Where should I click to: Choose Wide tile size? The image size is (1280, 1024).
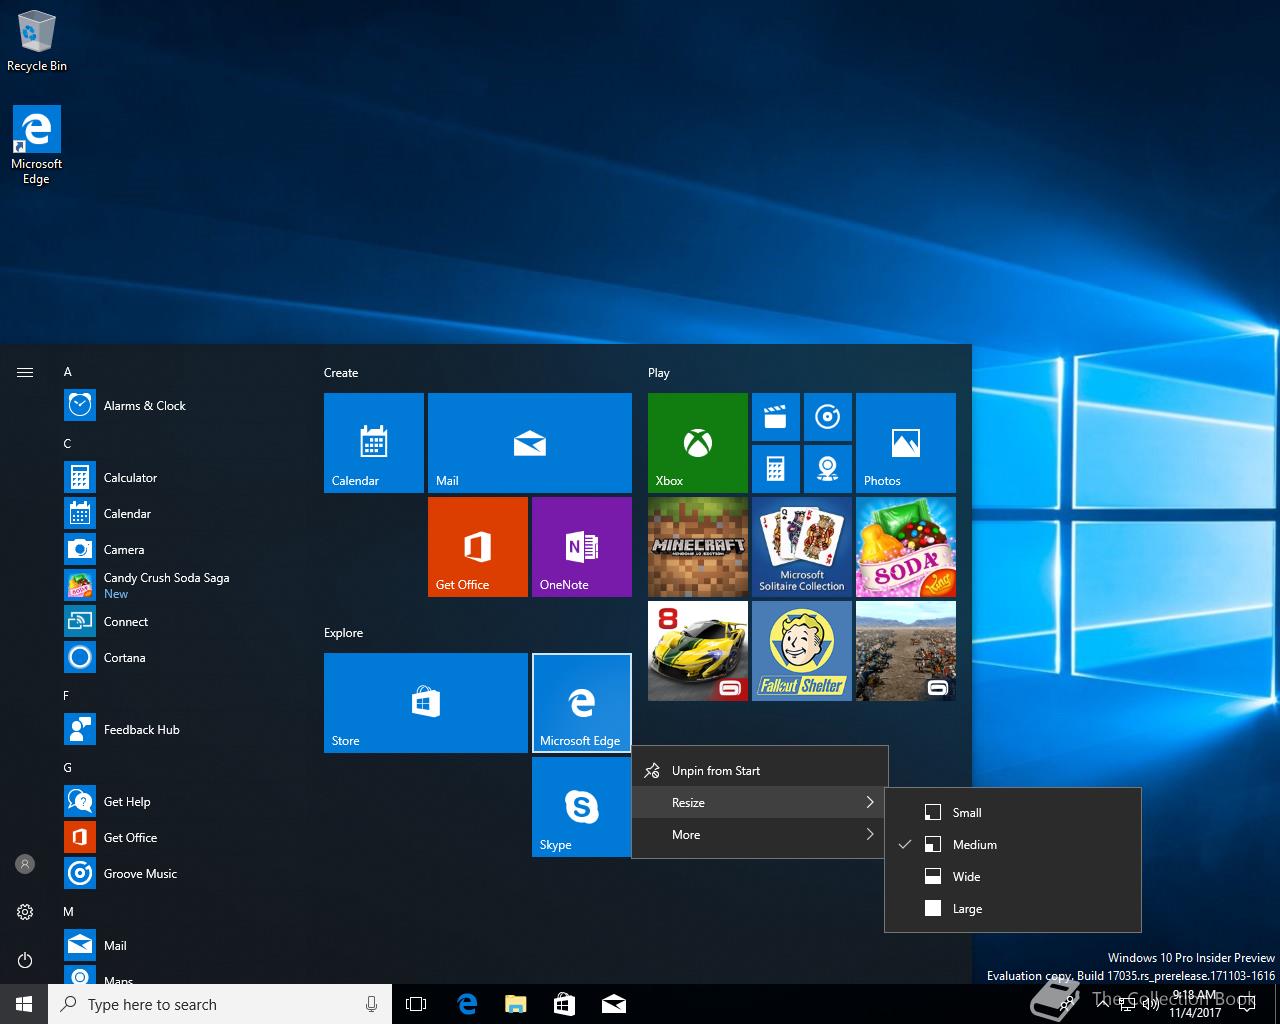[x=1013, y=877]
